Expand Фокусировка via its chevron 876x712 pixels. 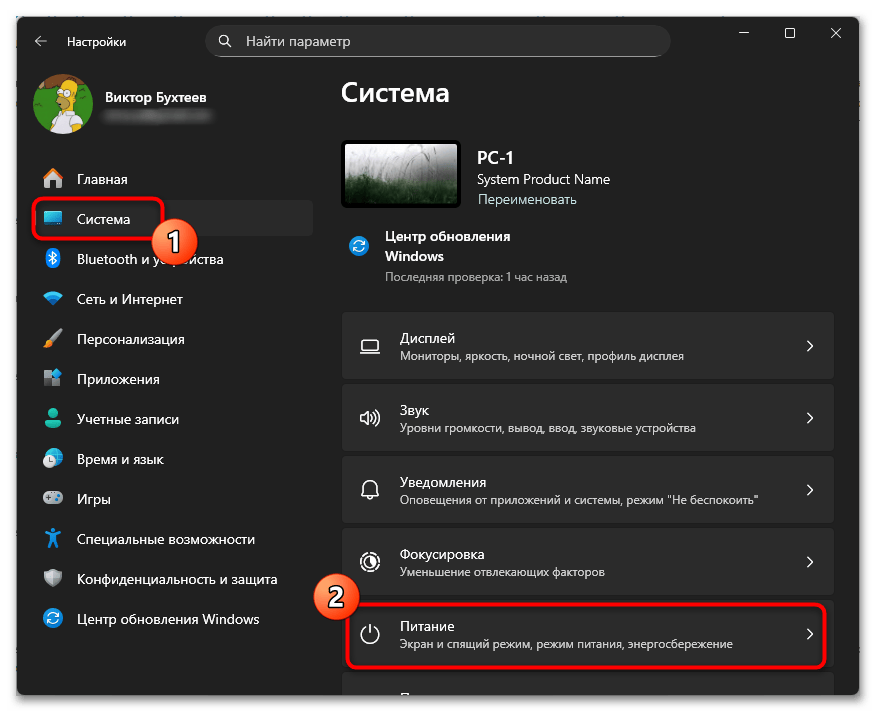pos(810,562)
